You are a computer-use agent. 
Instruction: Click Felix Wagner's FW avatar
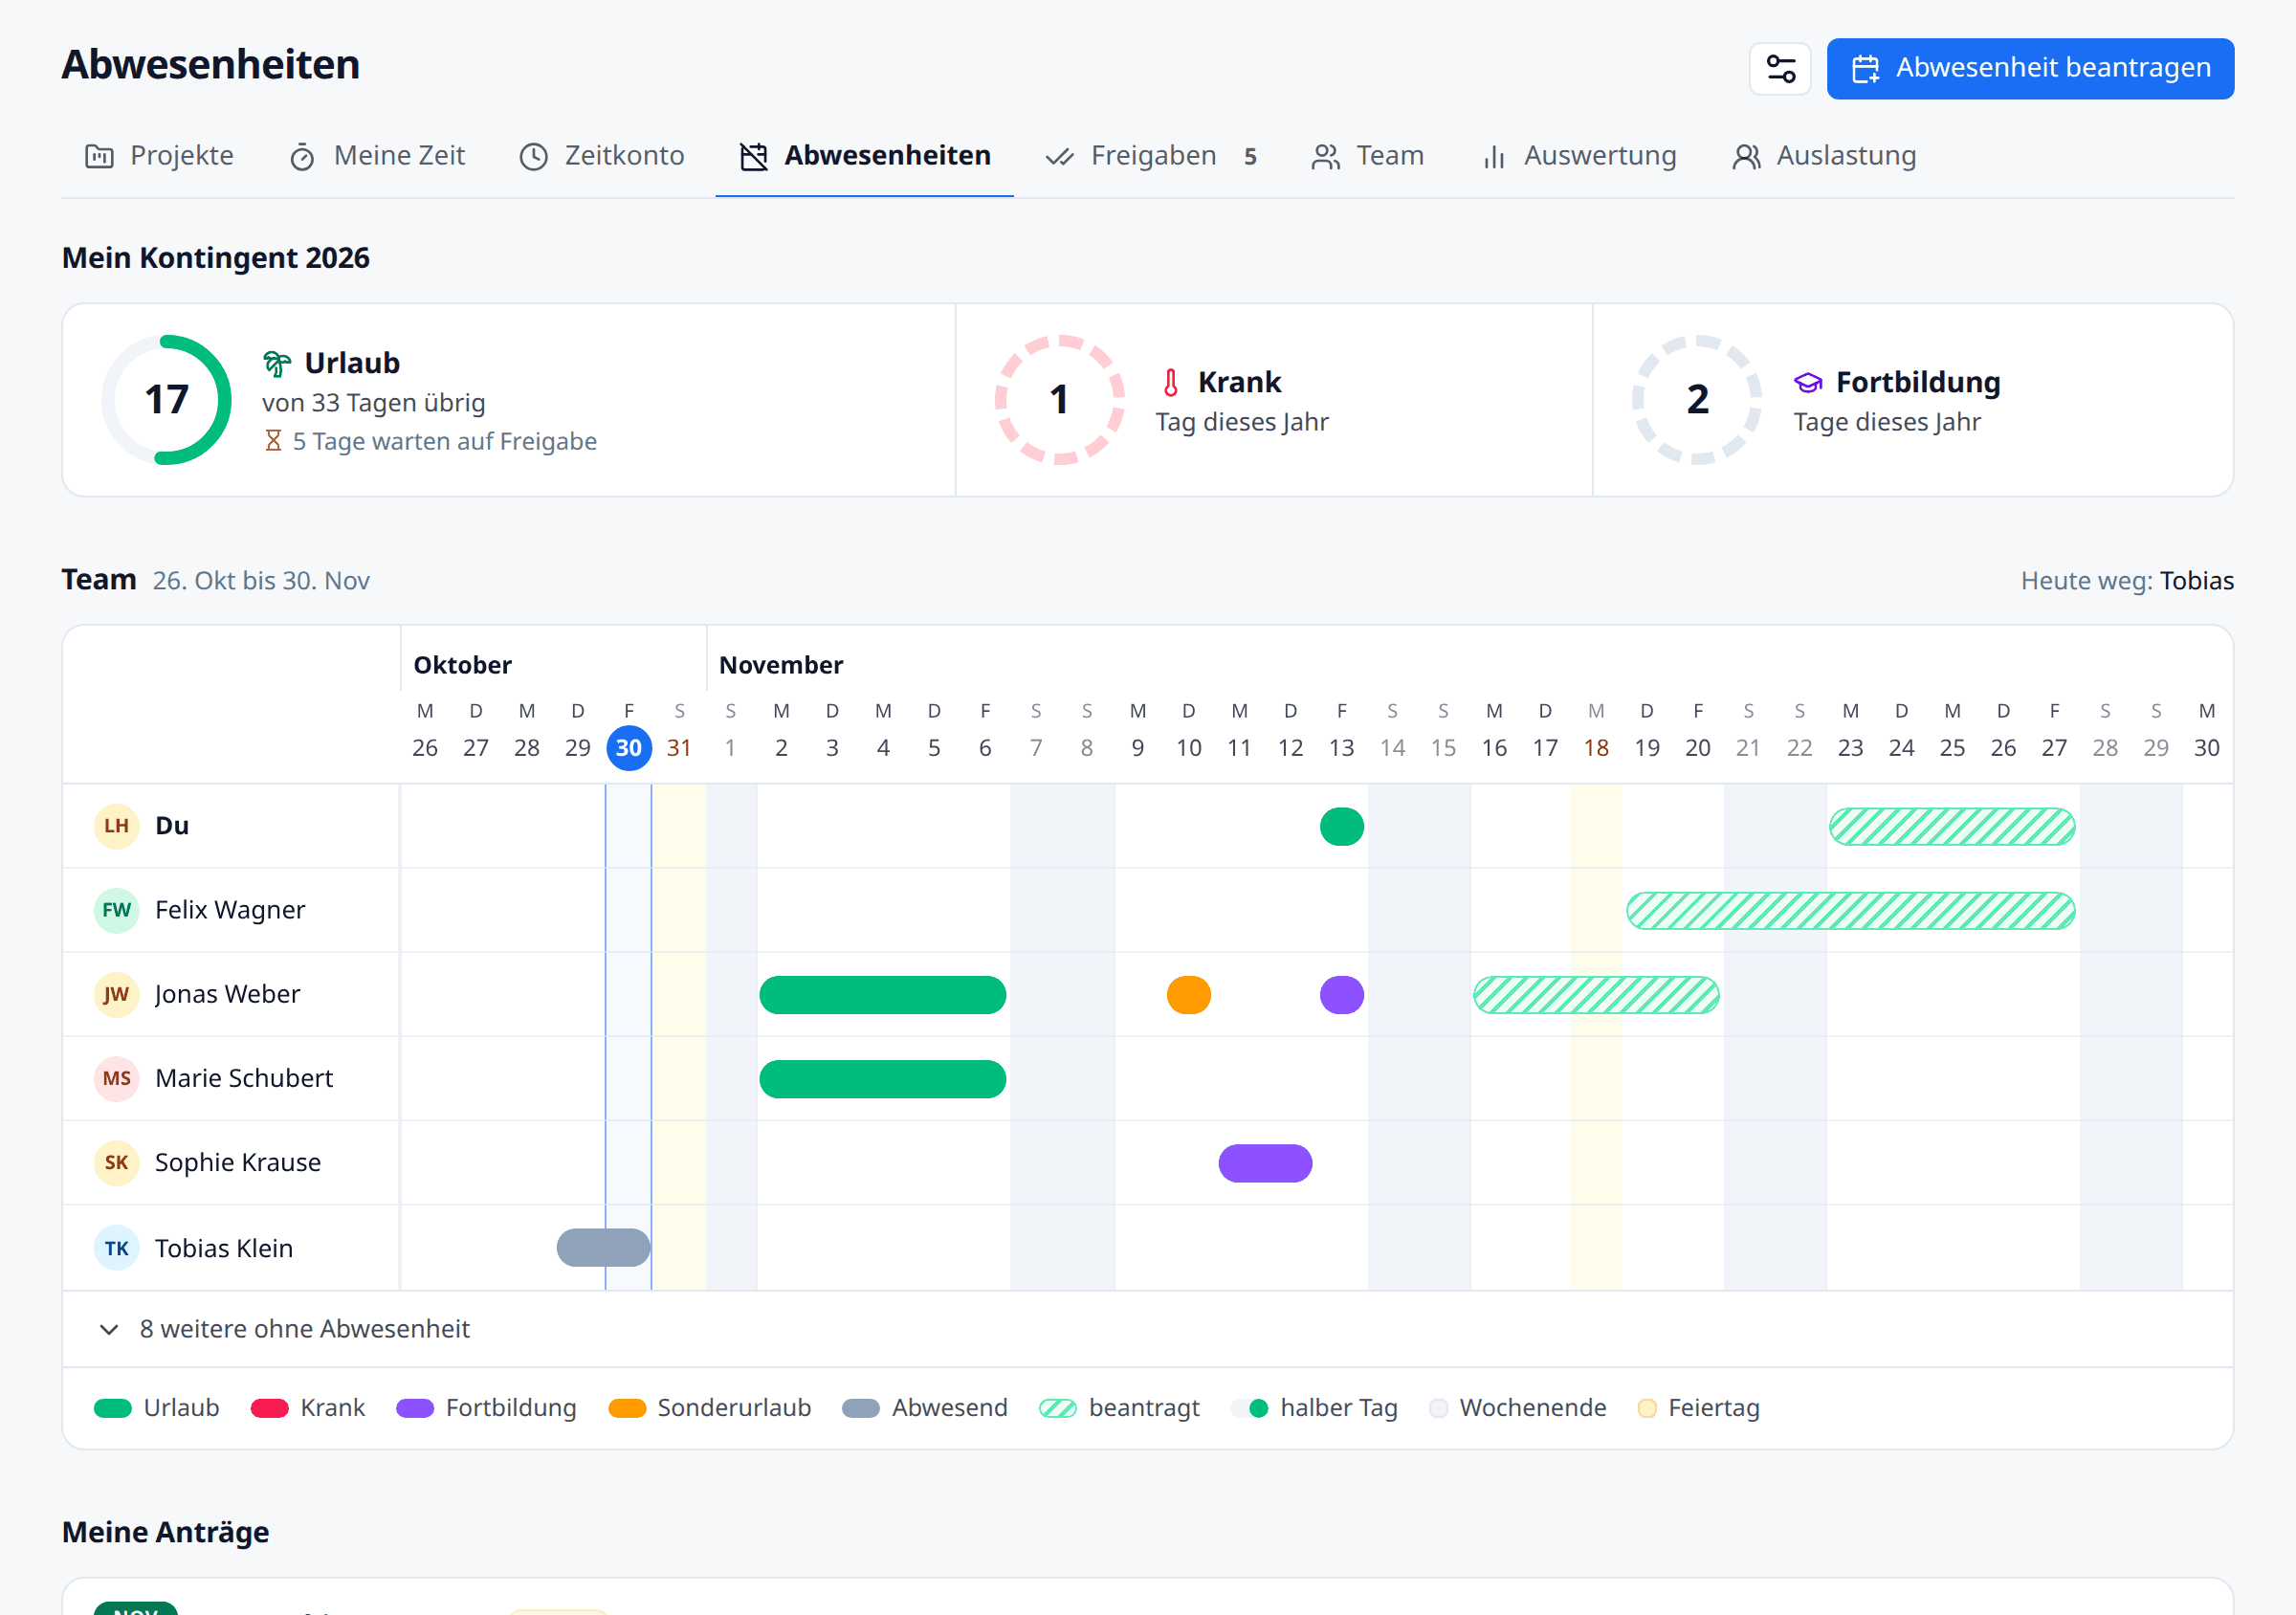coord(116,910)
